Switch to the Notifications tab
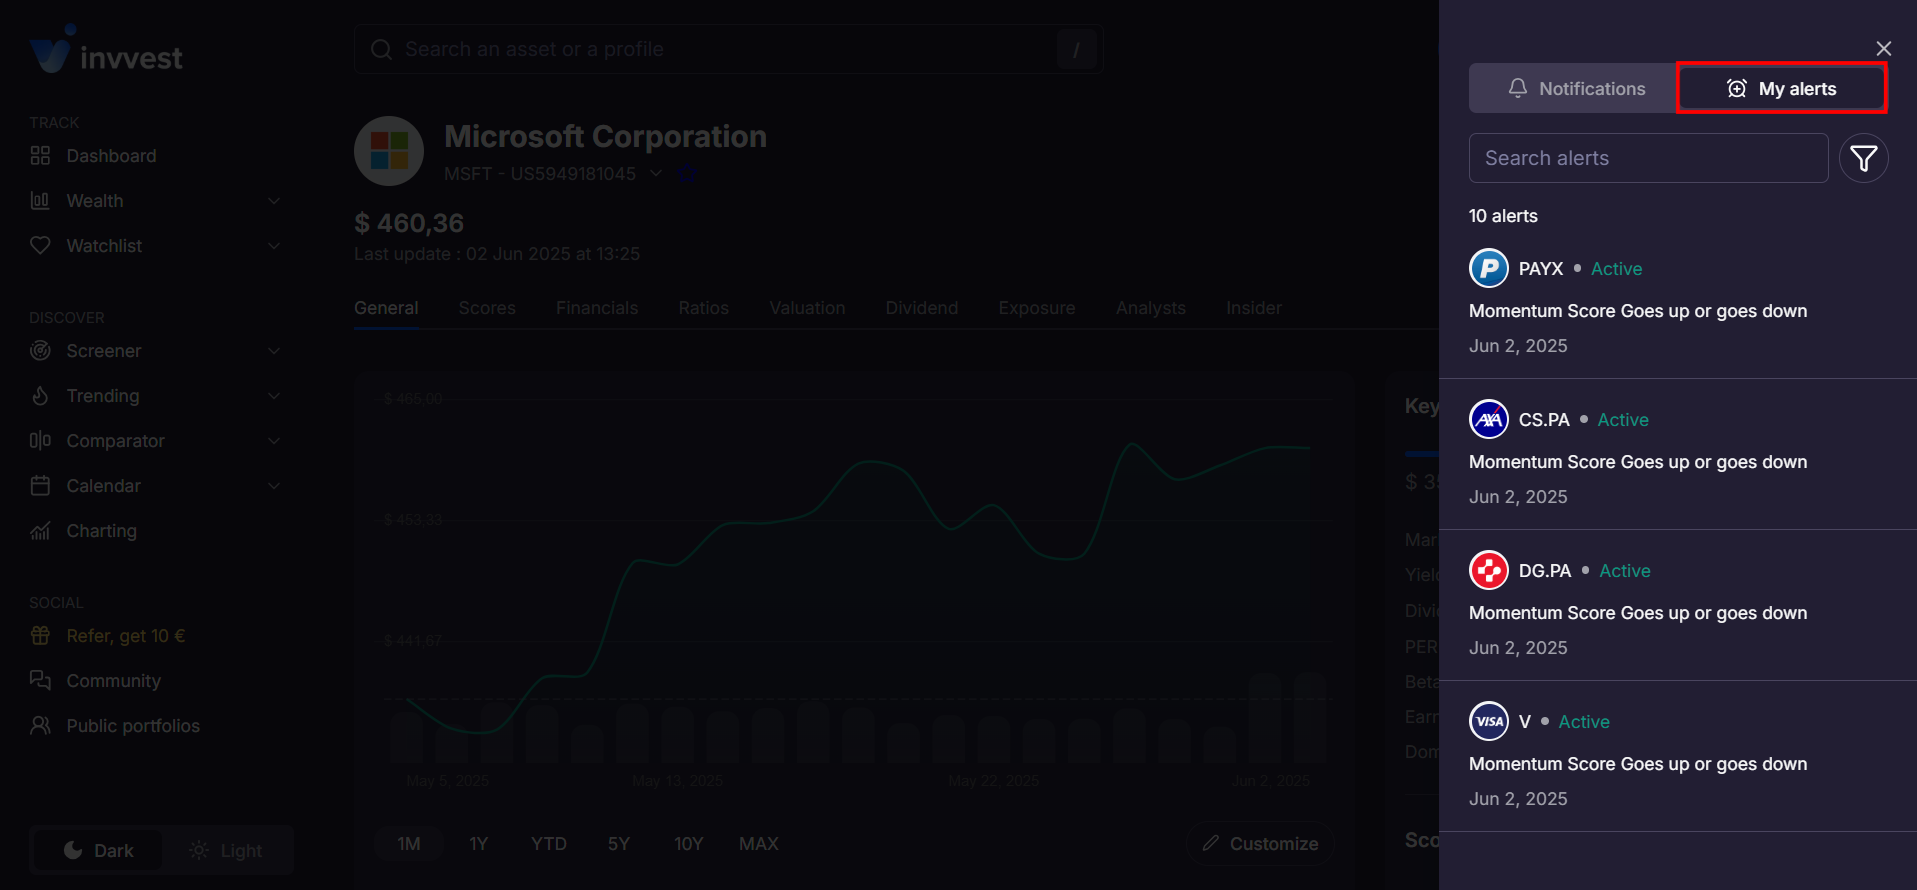 click(x=1575, y=88)
